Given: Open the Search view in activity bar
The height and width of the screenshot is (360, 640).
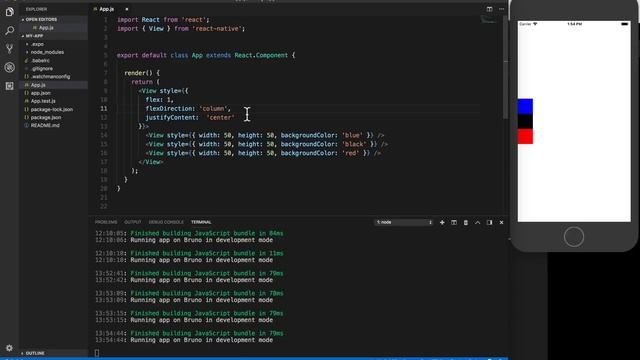Looking at the screenshot, I should pos(9,31).
